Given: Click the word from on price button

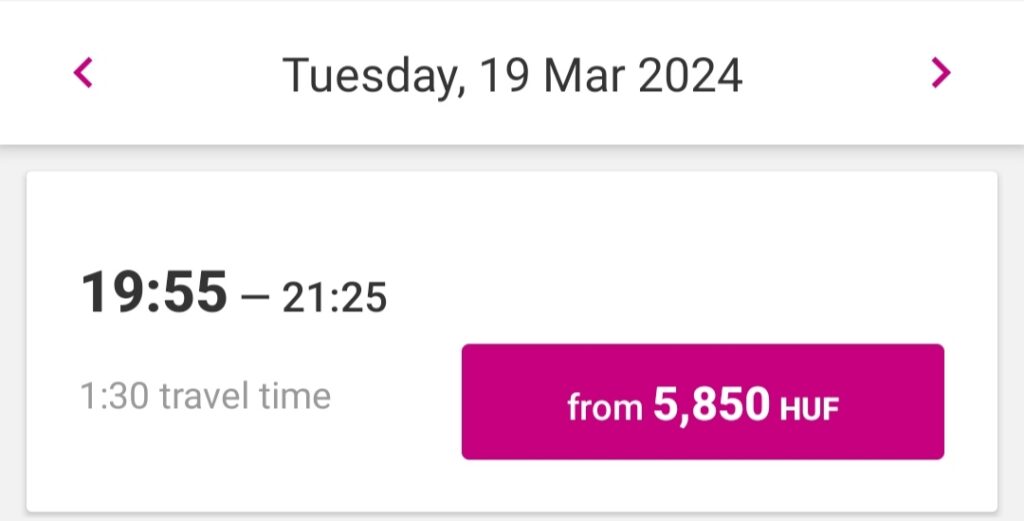Looking at the screenshot, I should [605, 407].
